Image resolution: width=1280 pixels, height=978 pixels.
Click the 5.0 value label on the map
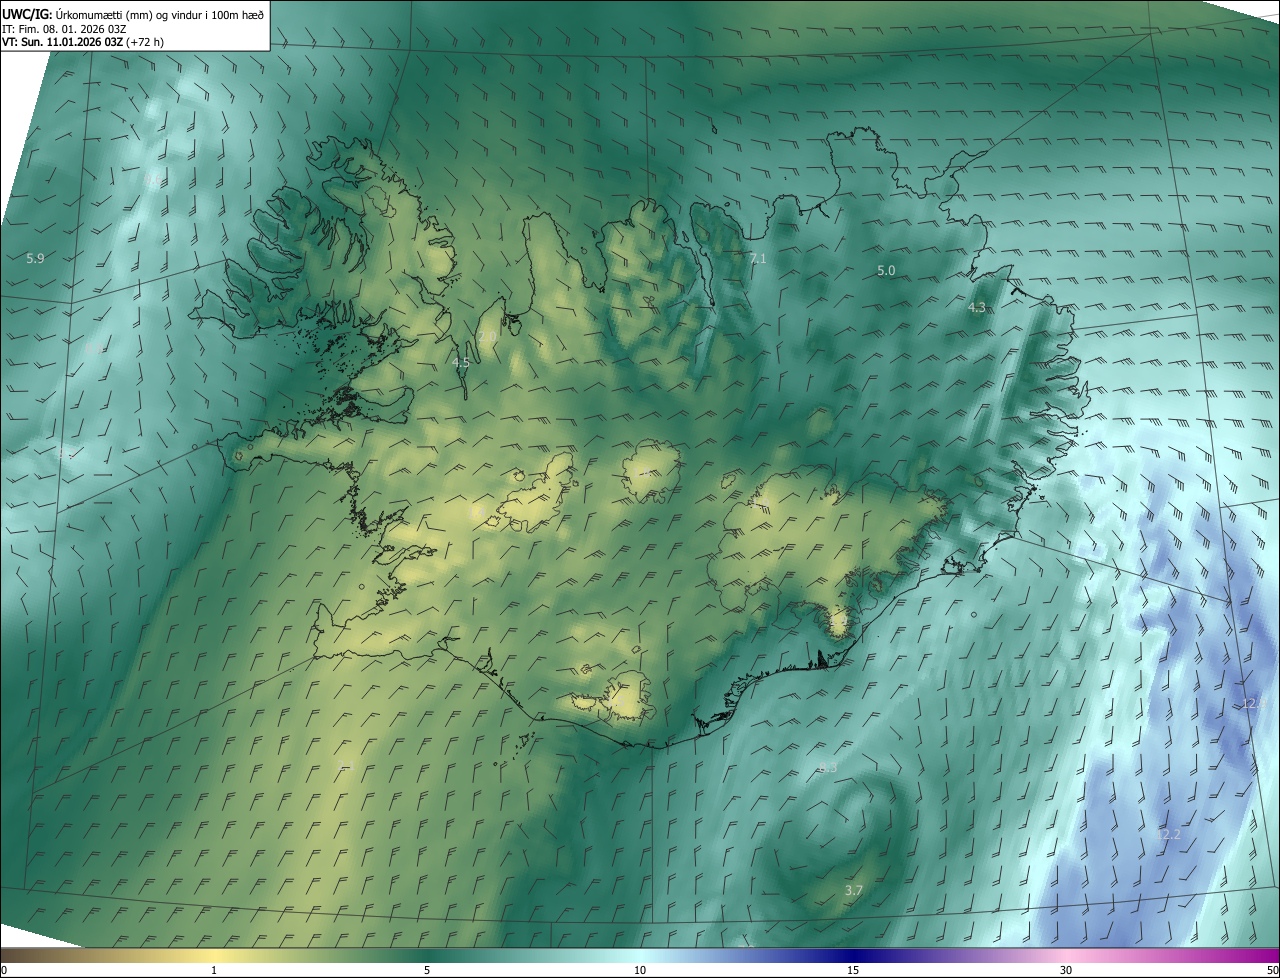tap(886, 271)
